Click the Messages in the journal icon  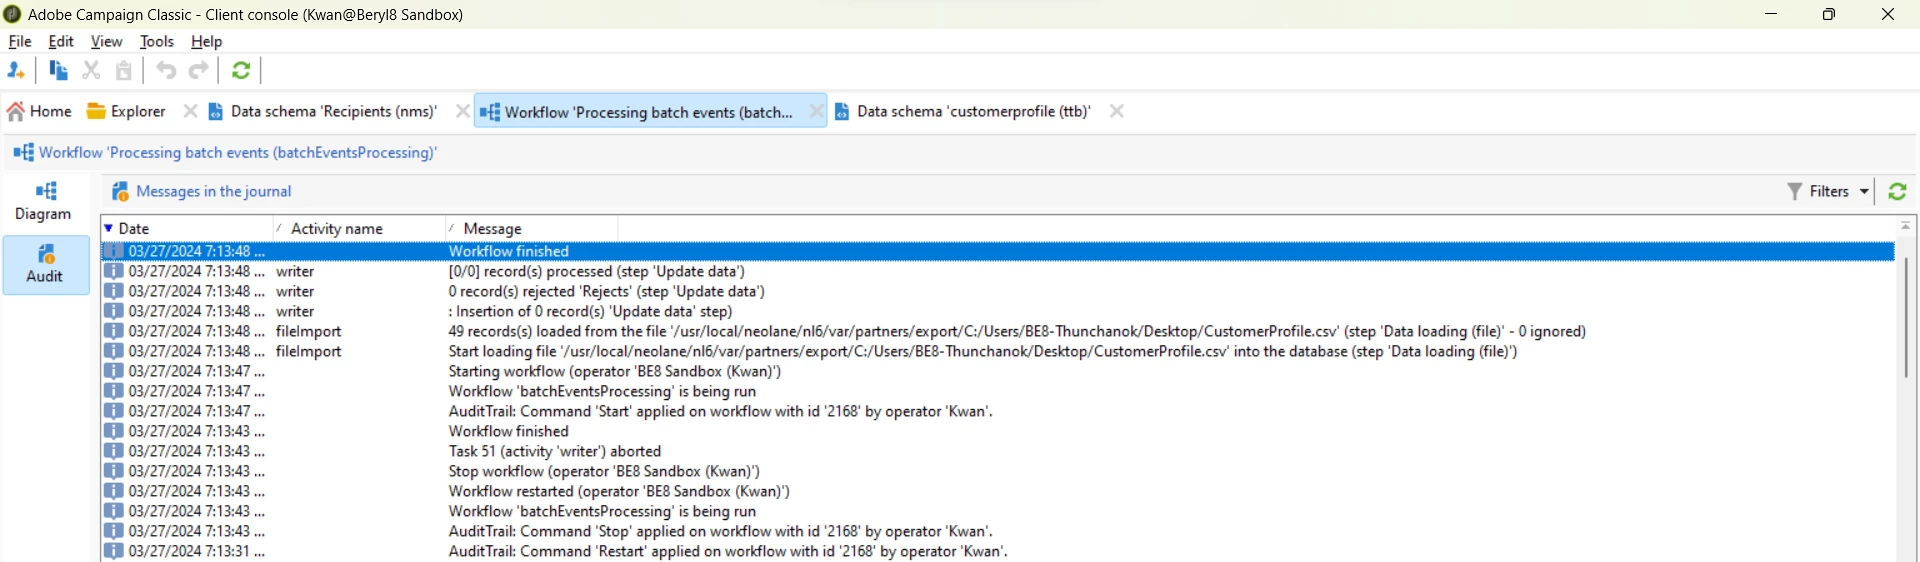[119, 191]
